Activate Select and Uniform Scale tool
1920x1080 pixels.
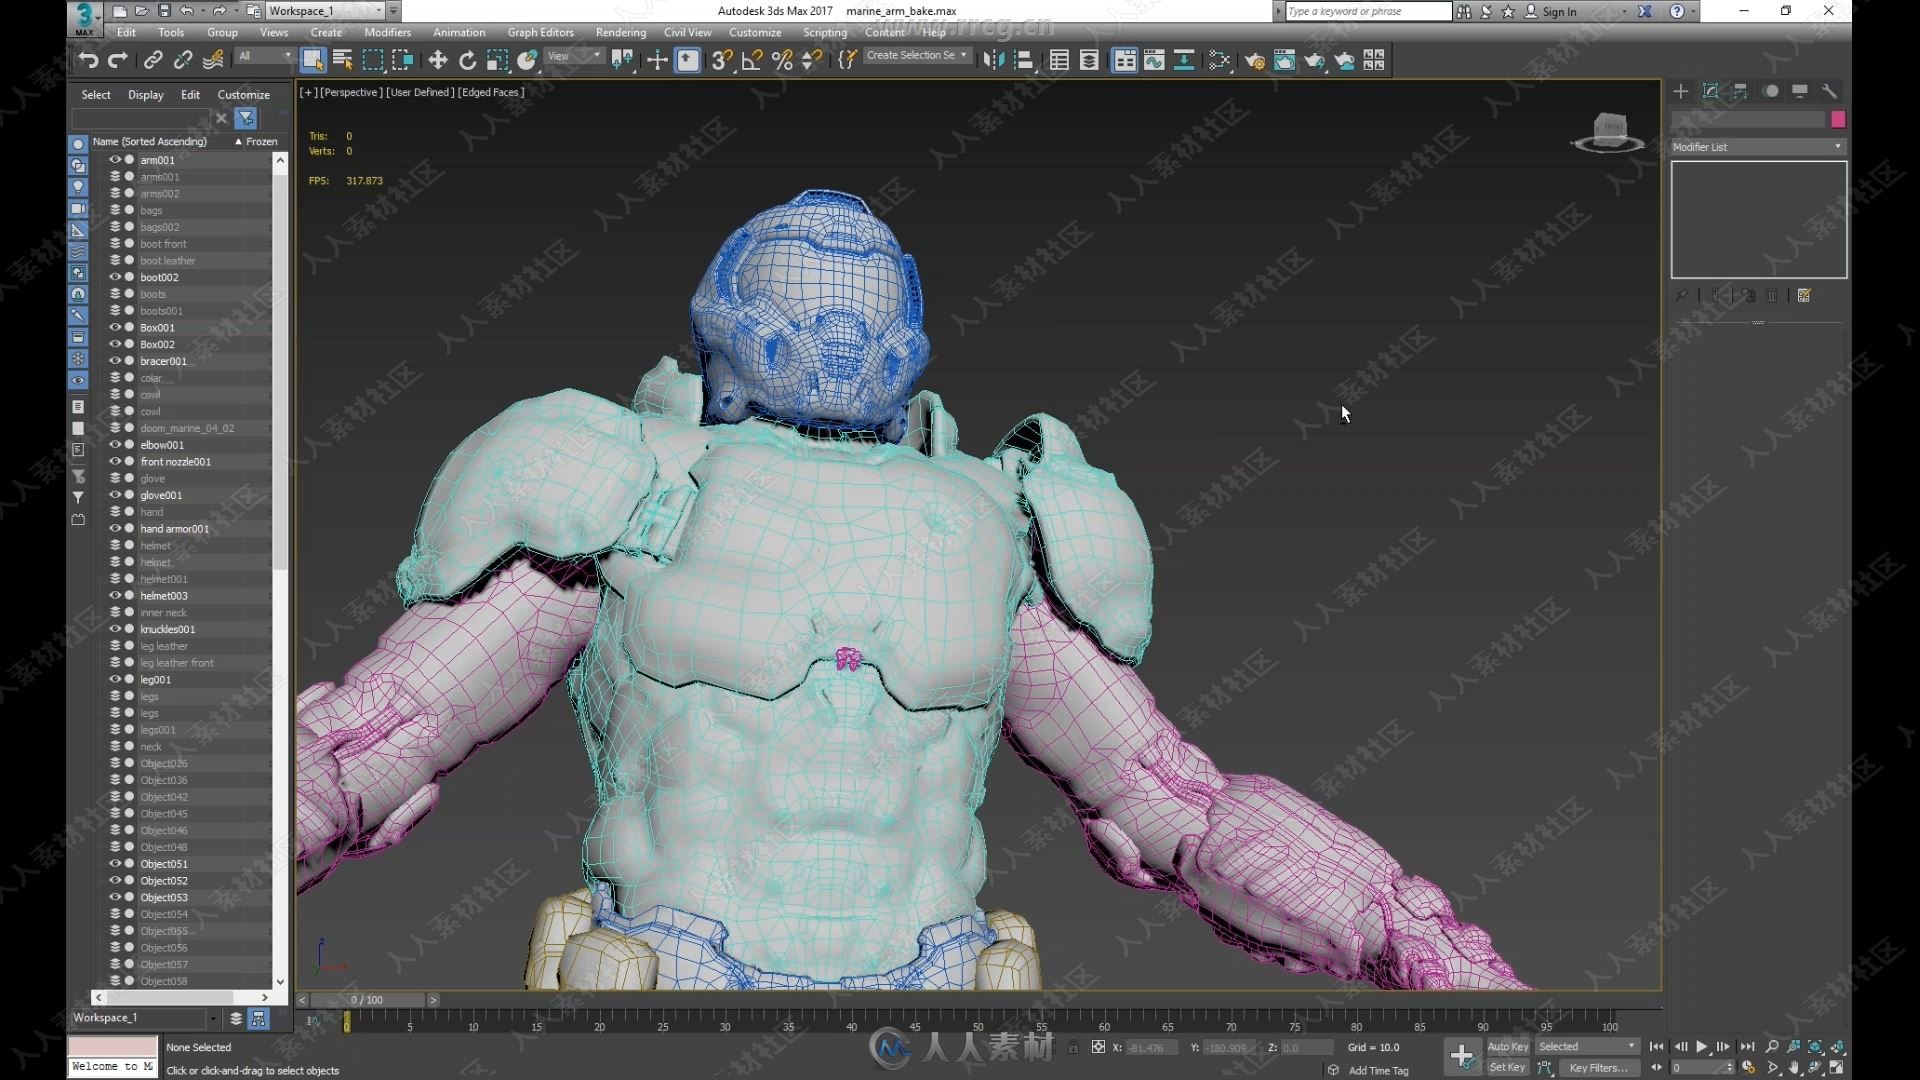click(x=497, y=60)
